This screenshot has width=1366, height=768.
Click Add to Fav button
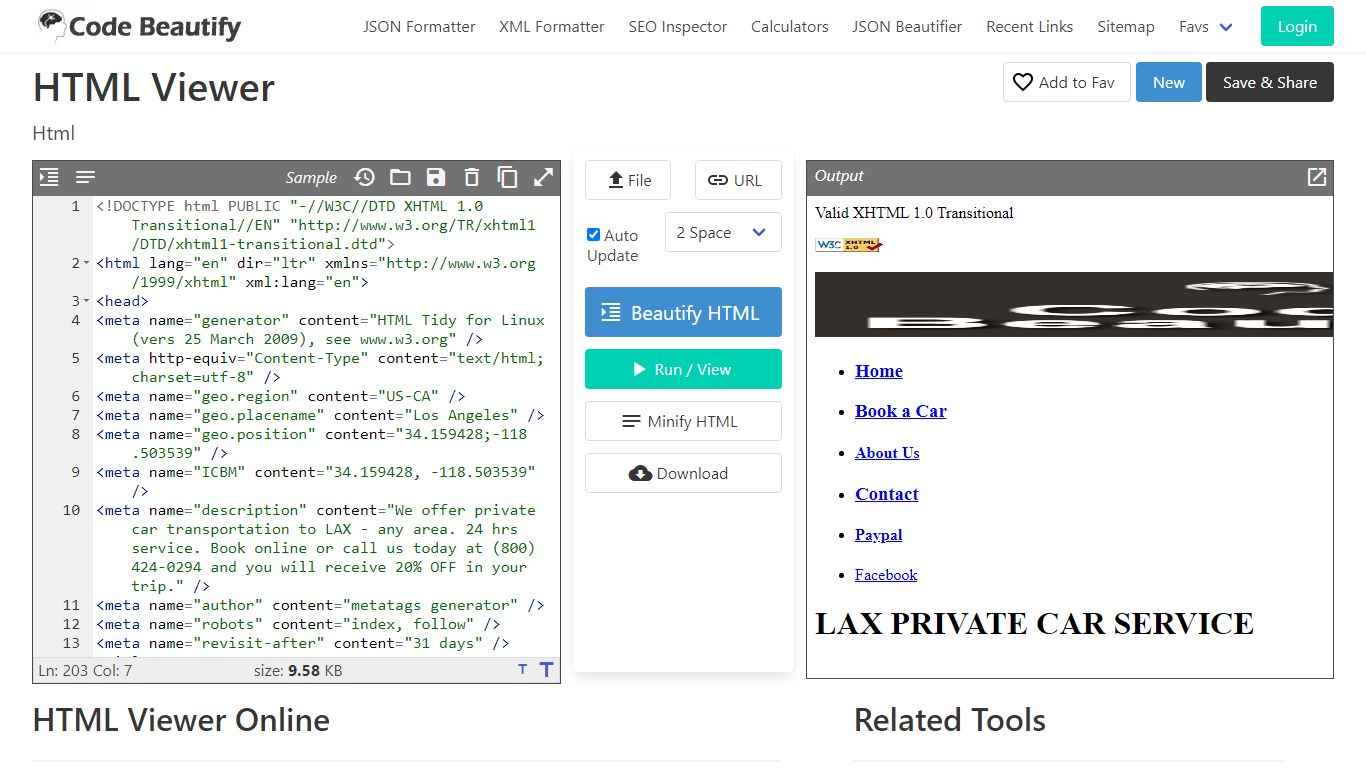1066,82
